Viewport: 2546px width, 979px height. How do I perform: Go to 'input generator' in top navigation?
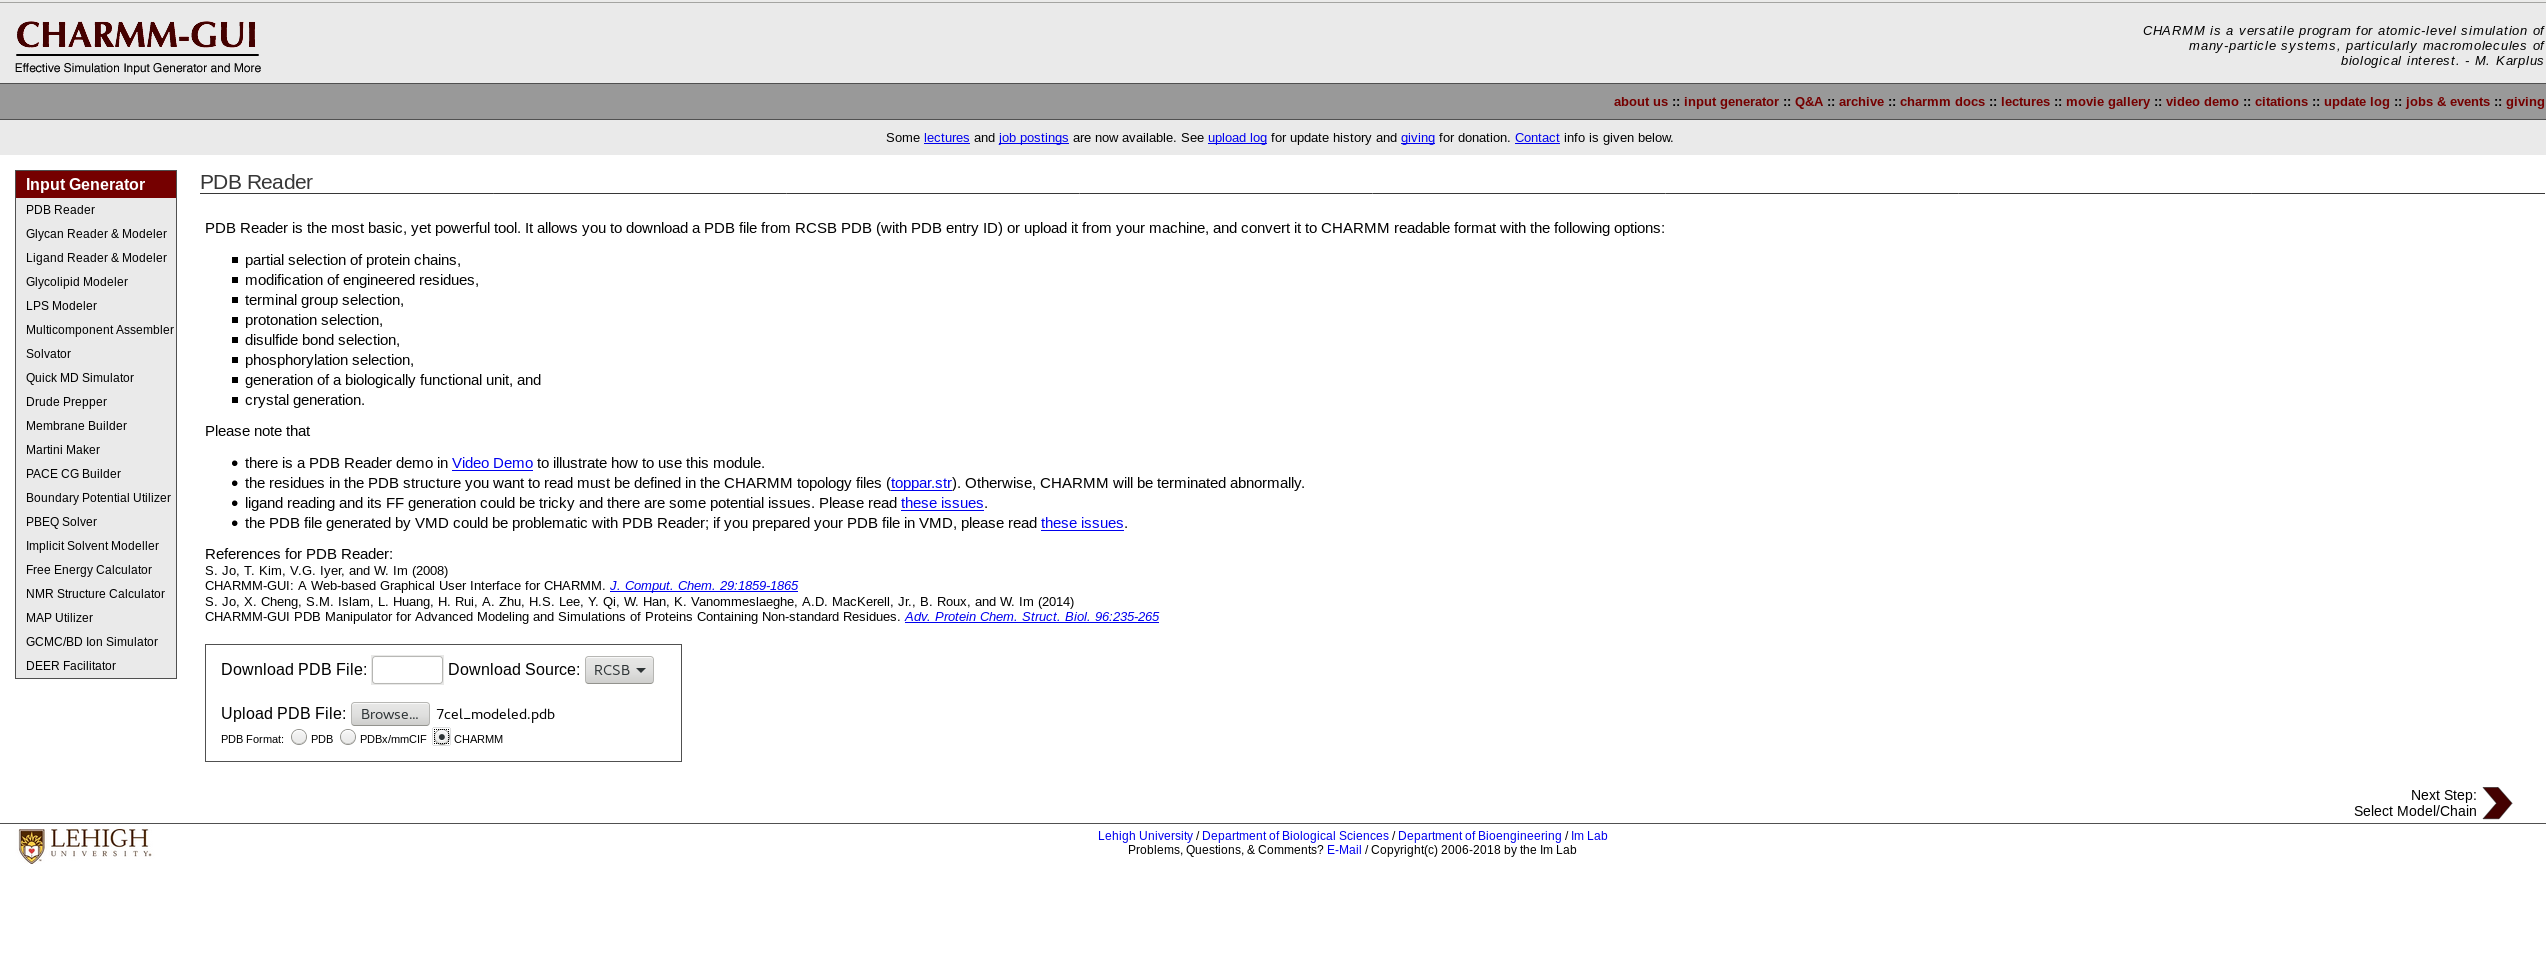pyautogui.click(x=1731, y=102)
